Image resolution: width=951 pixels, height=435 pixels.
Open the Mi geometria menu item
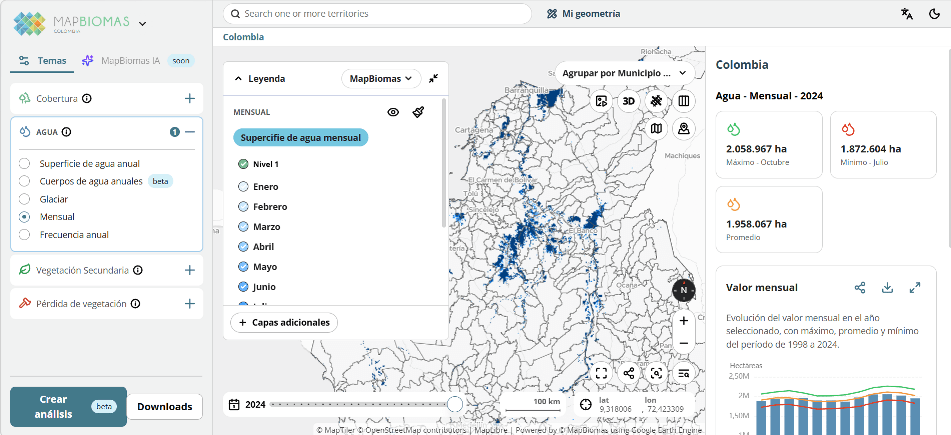[584, 14]
